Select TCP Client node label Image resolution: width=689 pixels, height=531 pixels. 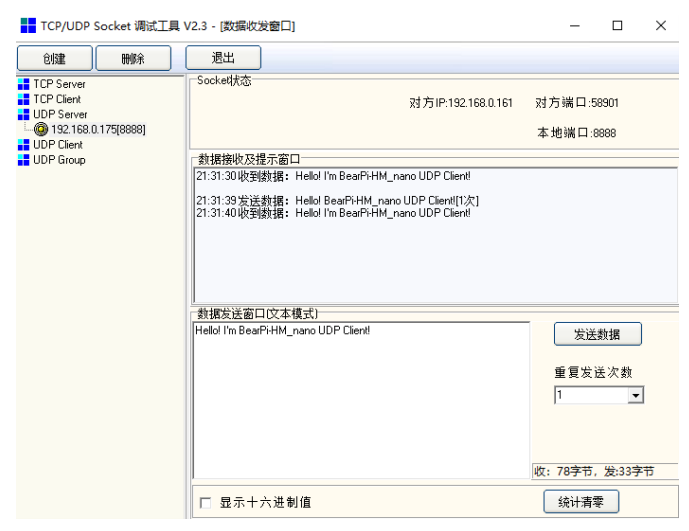57,99
